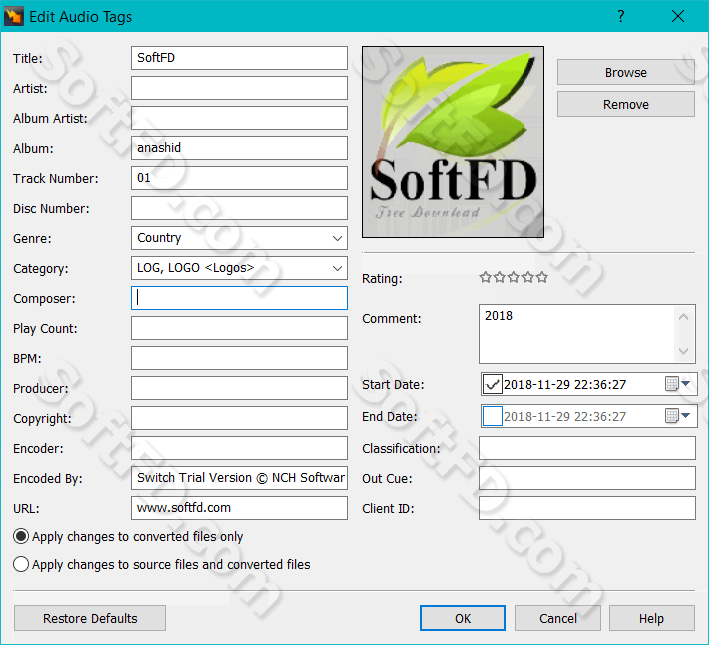Click the Out Cue input field
Screen dimensions: 709x645
pyautogui.click(x=587, y=478)
